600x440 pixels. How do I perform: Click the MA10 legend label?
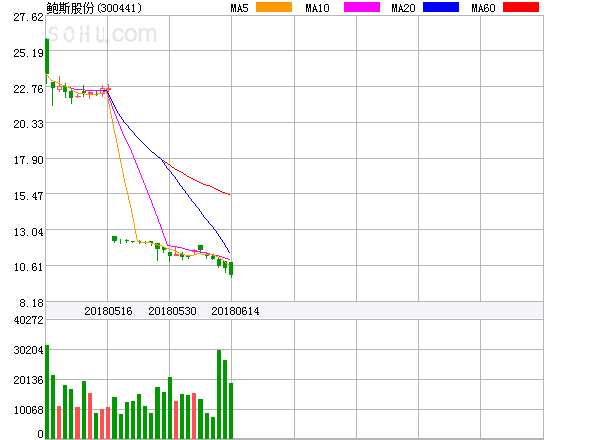pos(317,8)
